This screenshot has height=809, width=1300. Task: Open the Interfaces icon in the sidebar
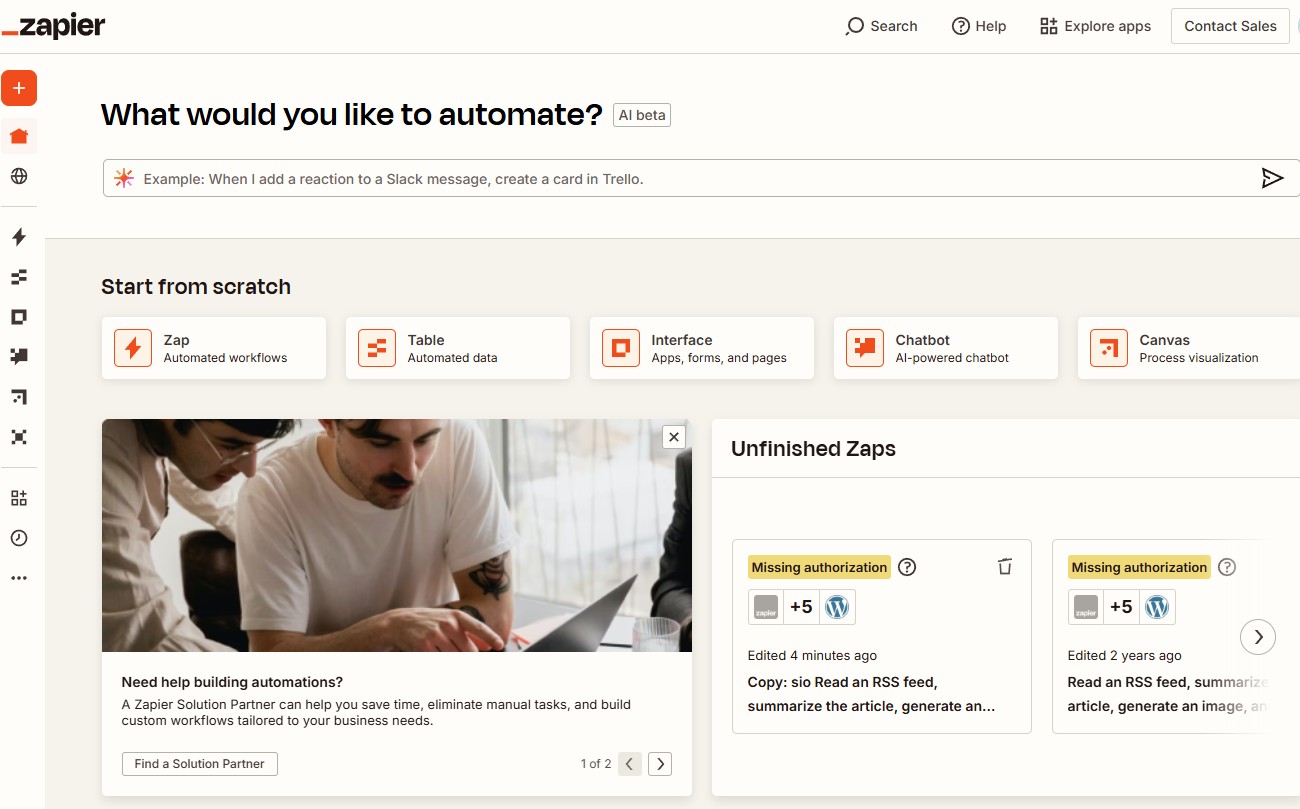pyautogui.click(x=19, y=317)
